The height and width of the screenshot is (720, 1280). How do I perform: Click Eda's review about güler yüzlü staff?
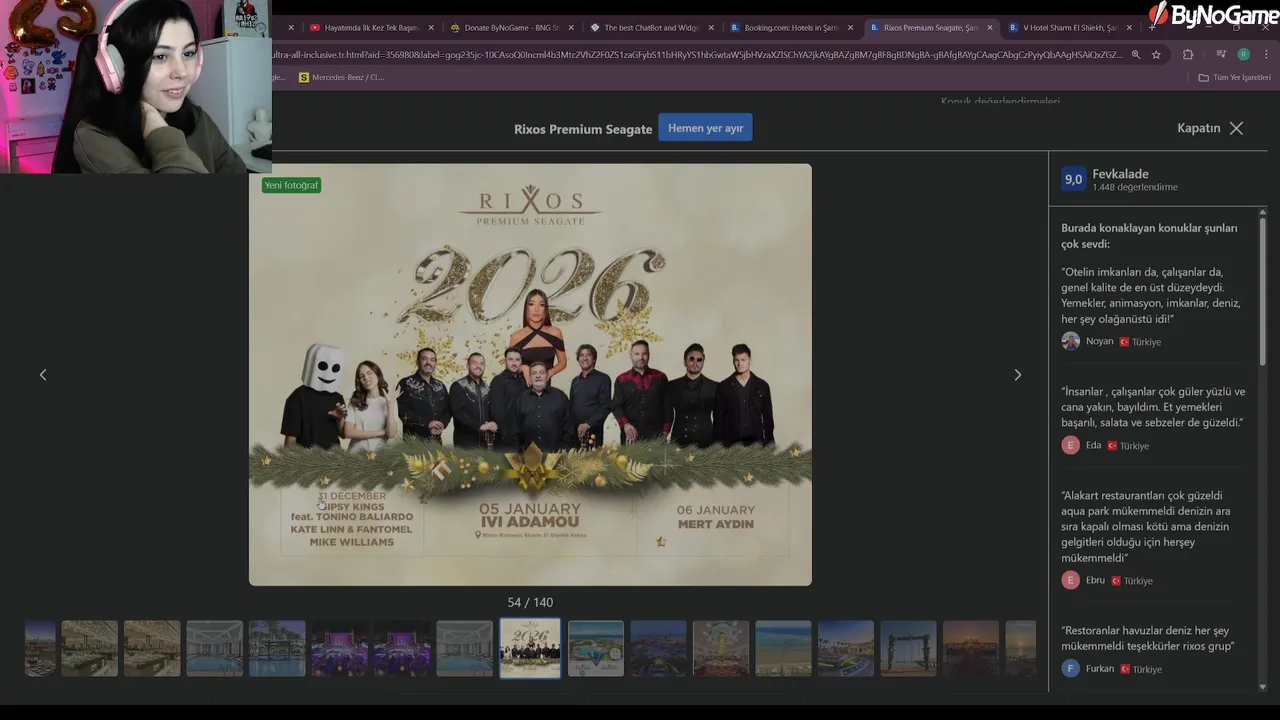(1153, 407)
